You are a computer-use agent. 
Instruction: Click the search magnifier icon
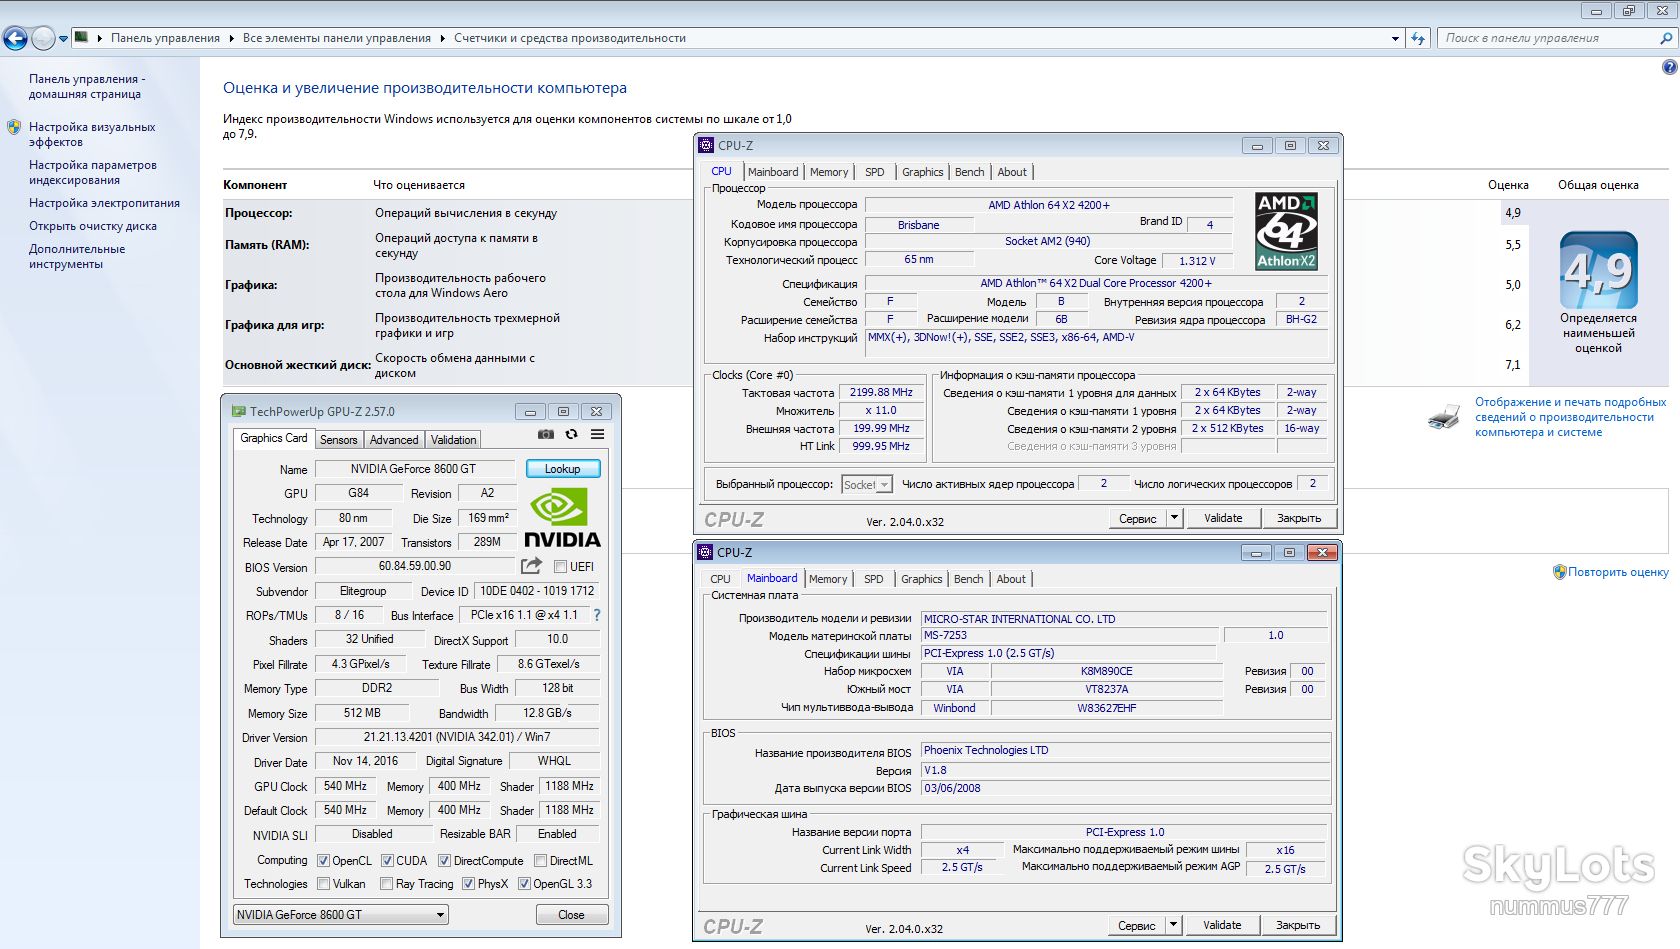1666,38
